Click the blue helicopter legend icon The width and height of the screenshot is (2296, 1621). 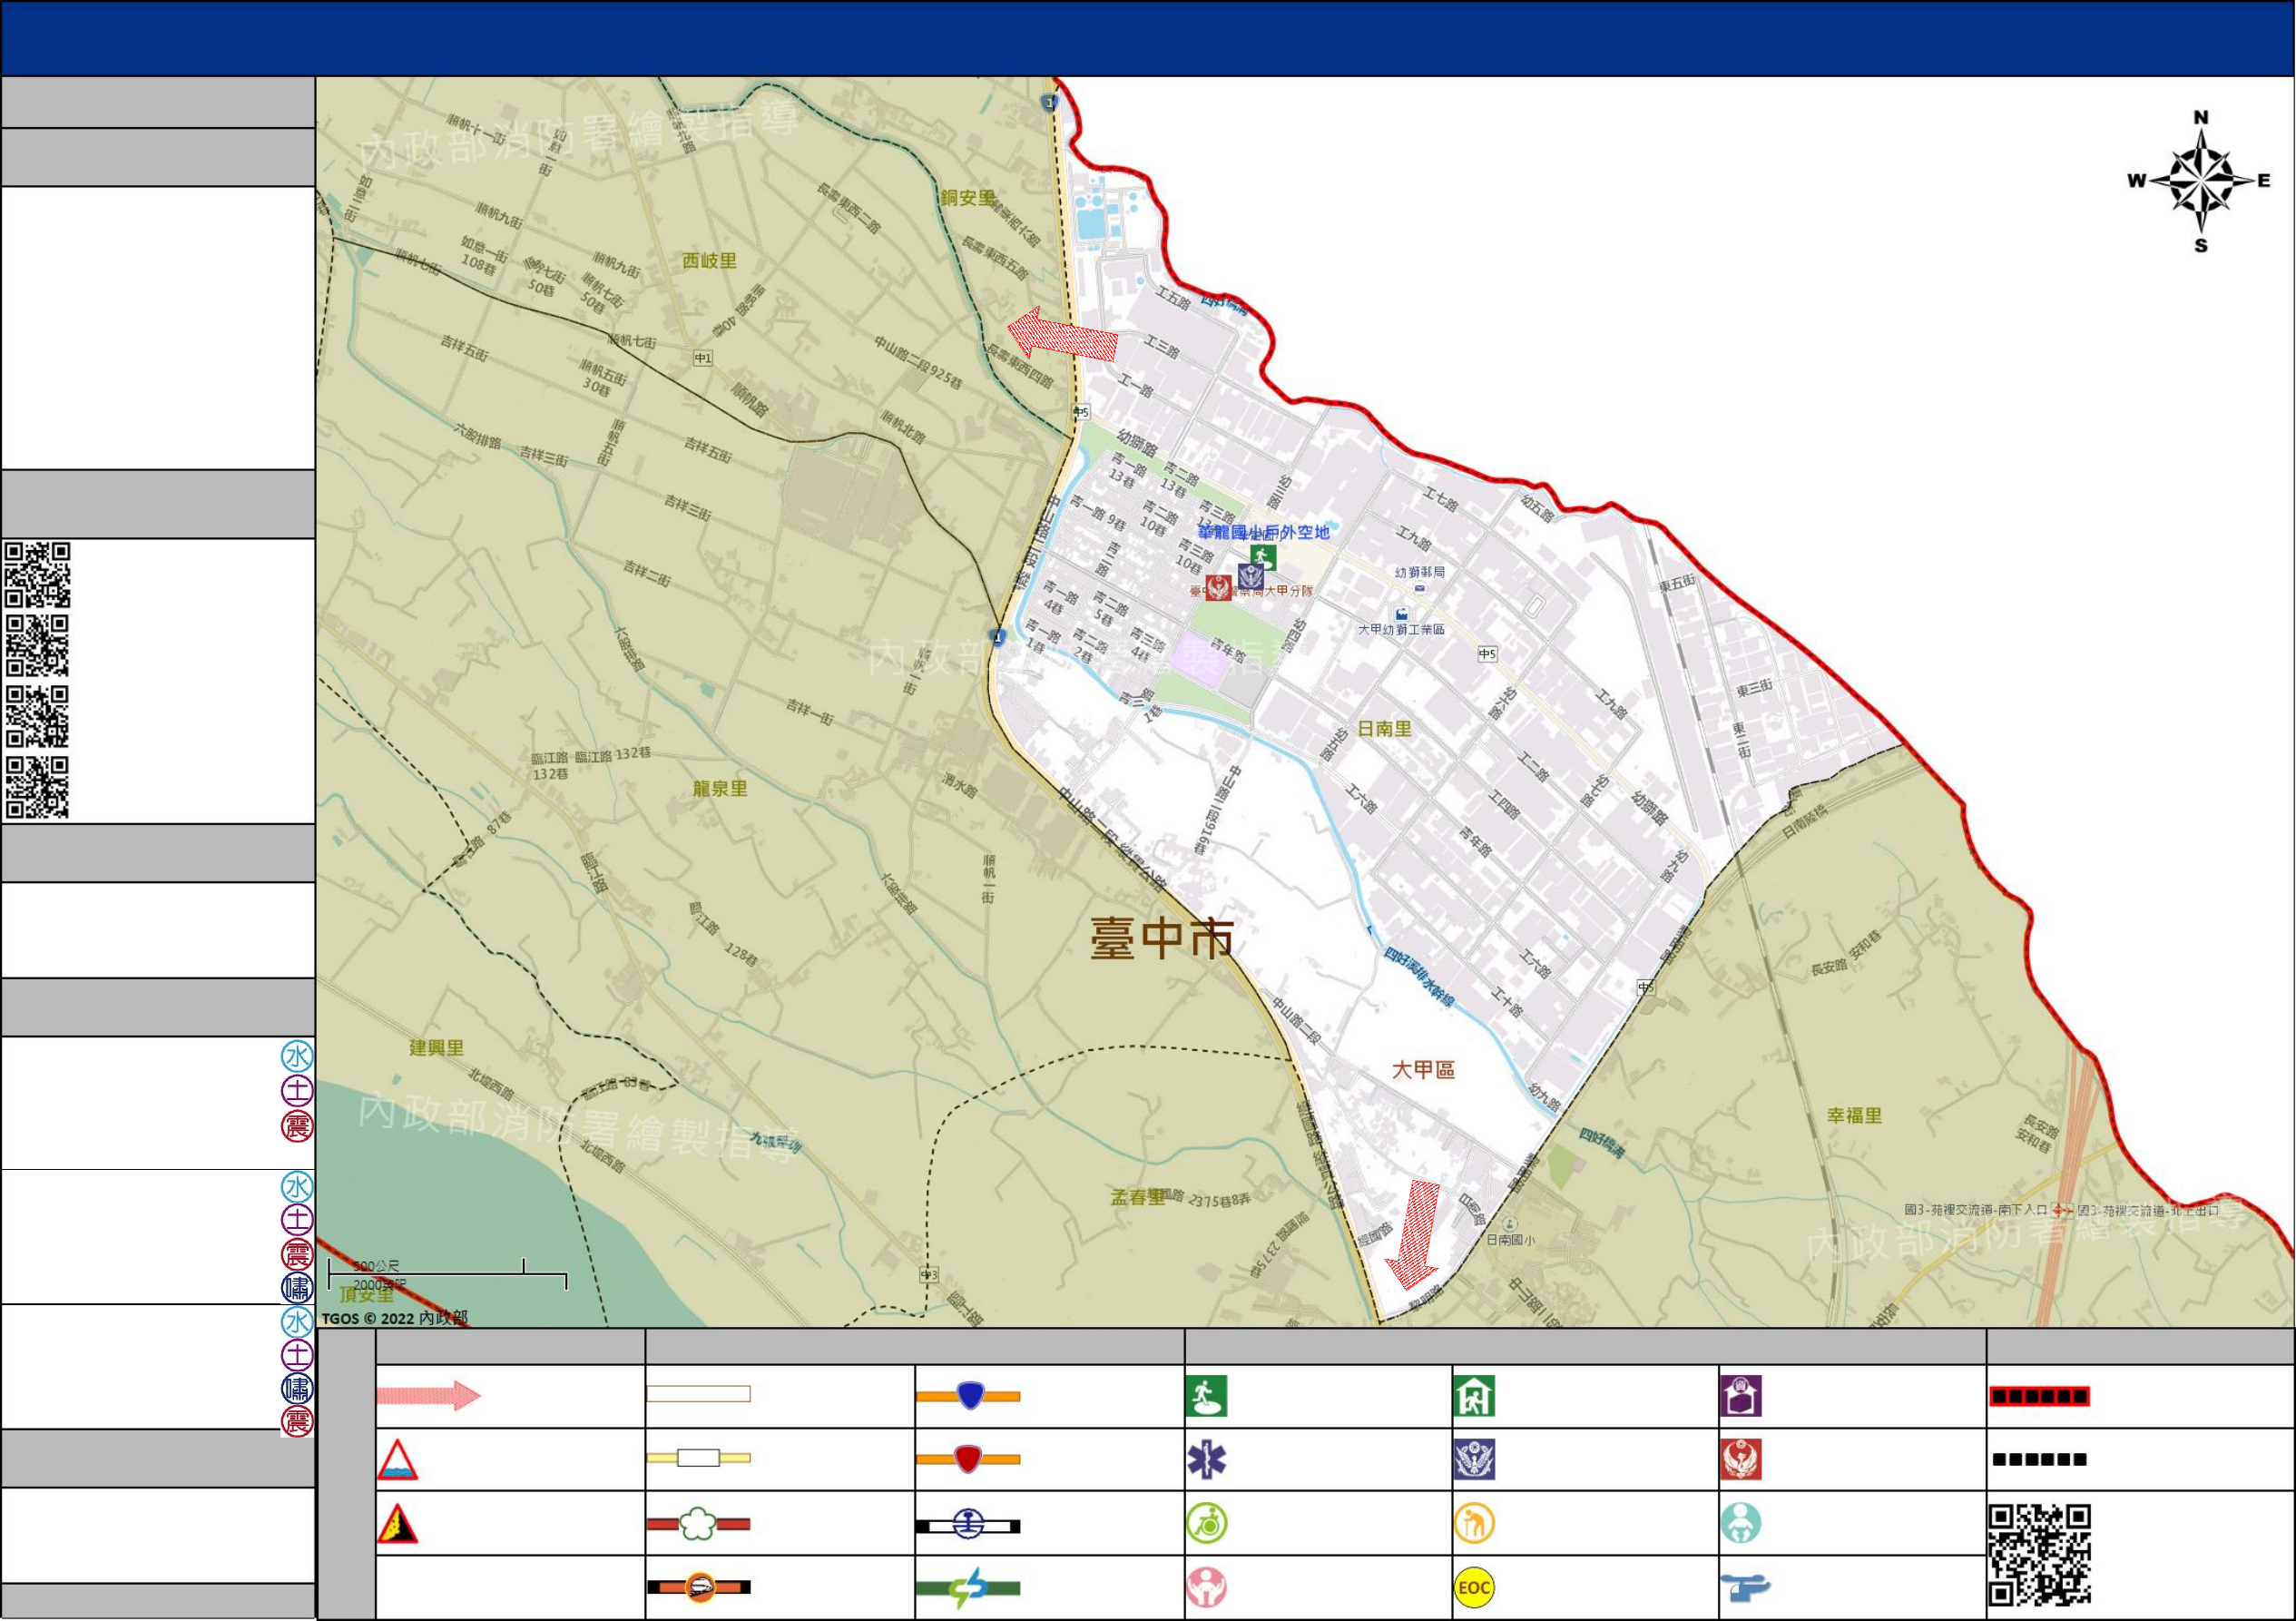click(1745, 1588)
